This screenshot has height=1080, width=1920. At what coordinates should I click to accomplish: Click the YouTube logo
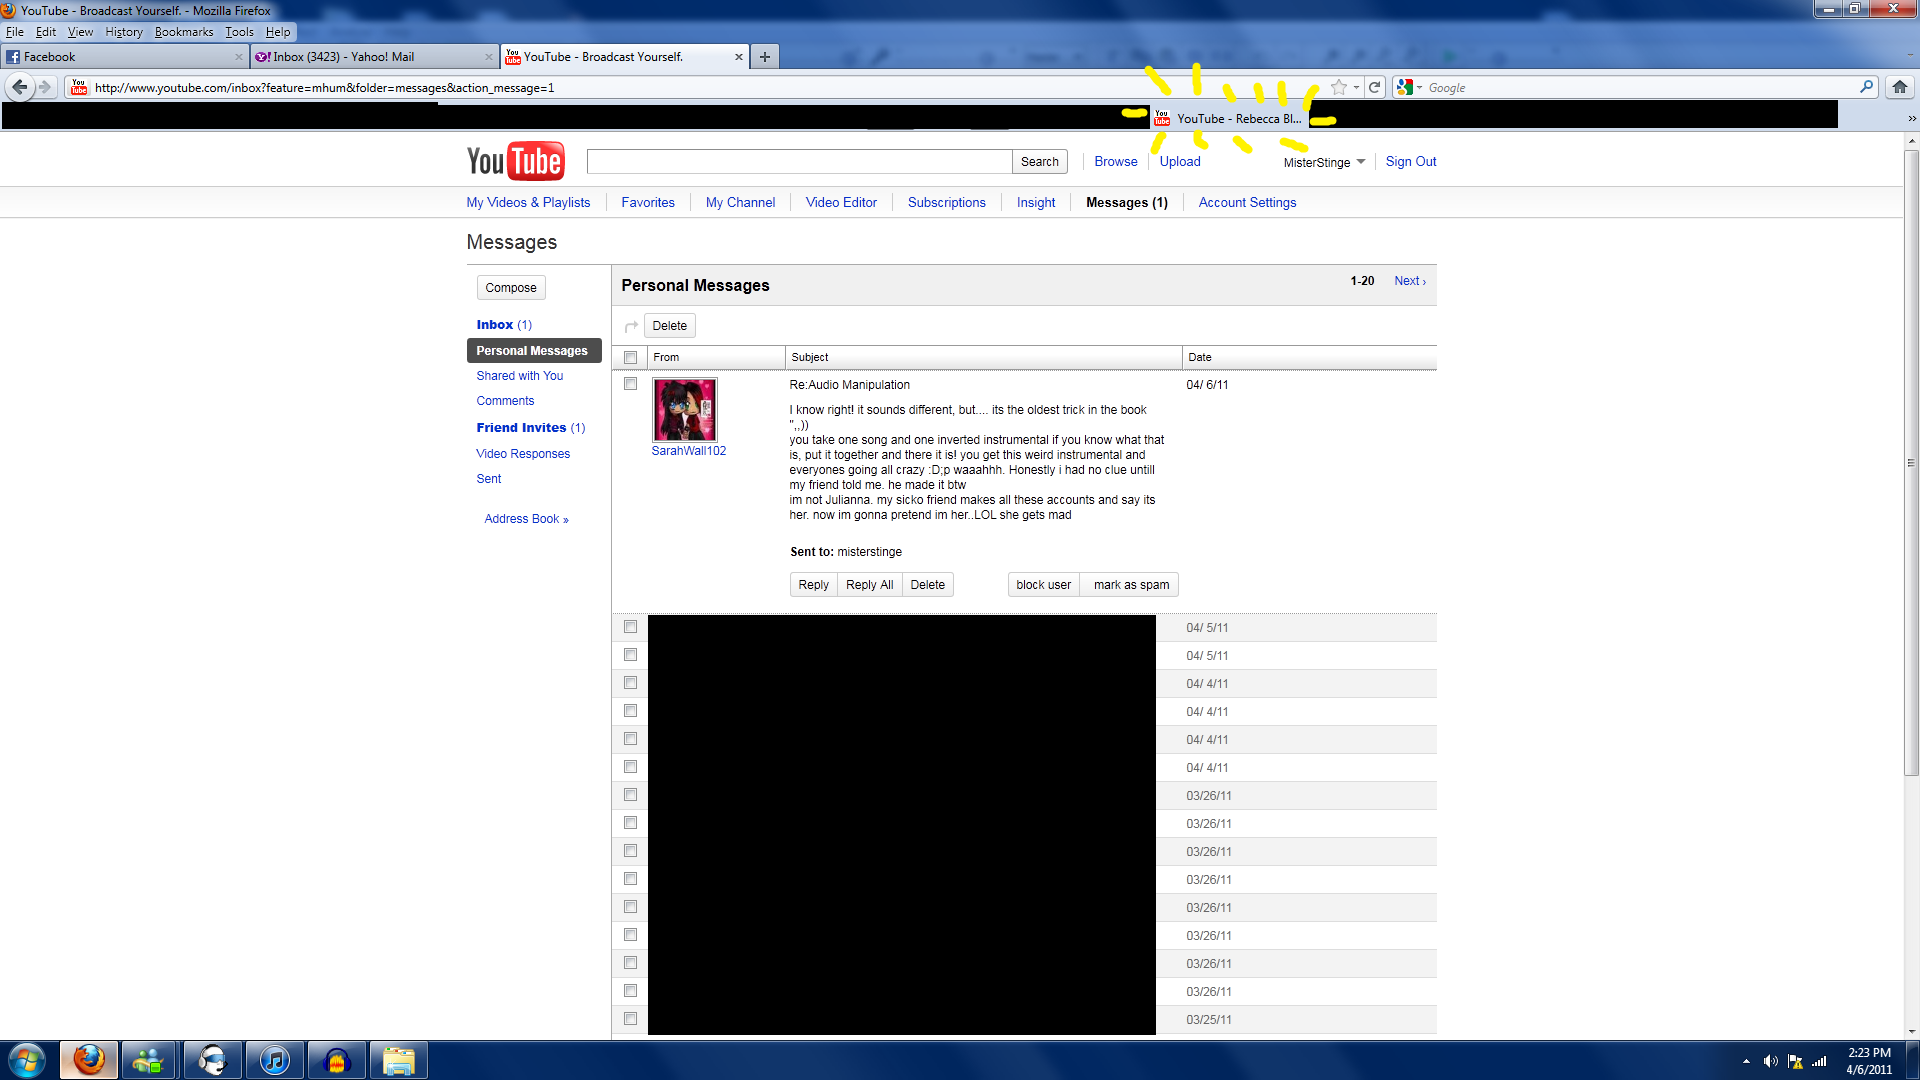(x=515, y=161)
